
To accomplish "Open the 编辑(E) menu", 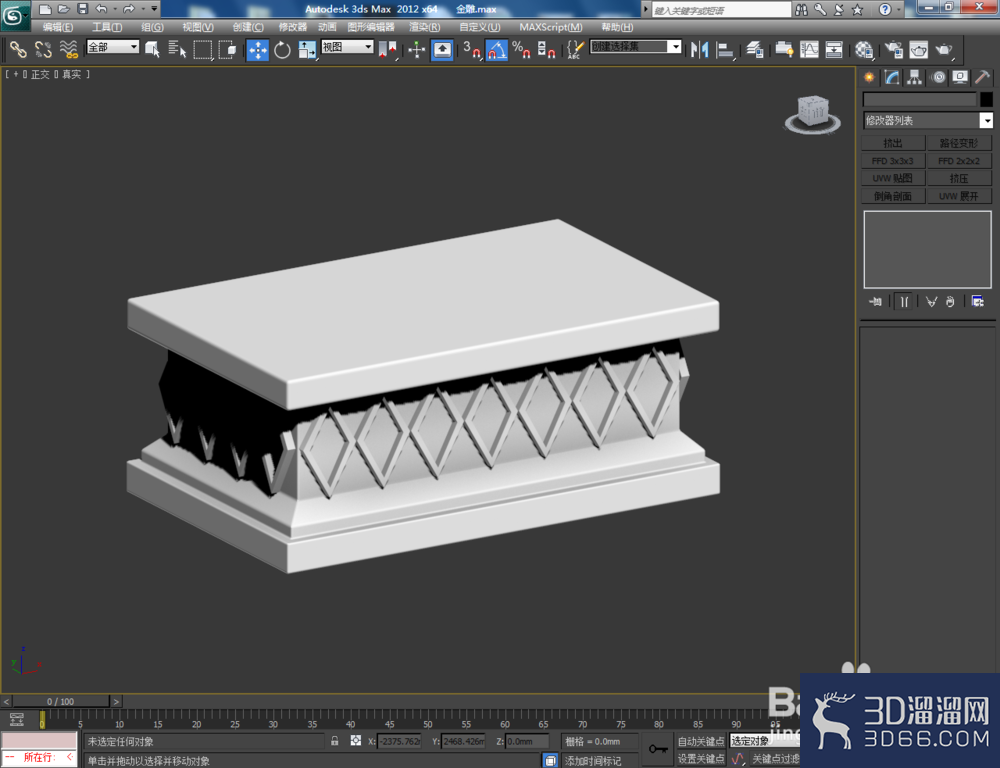I will coord(58,27).
